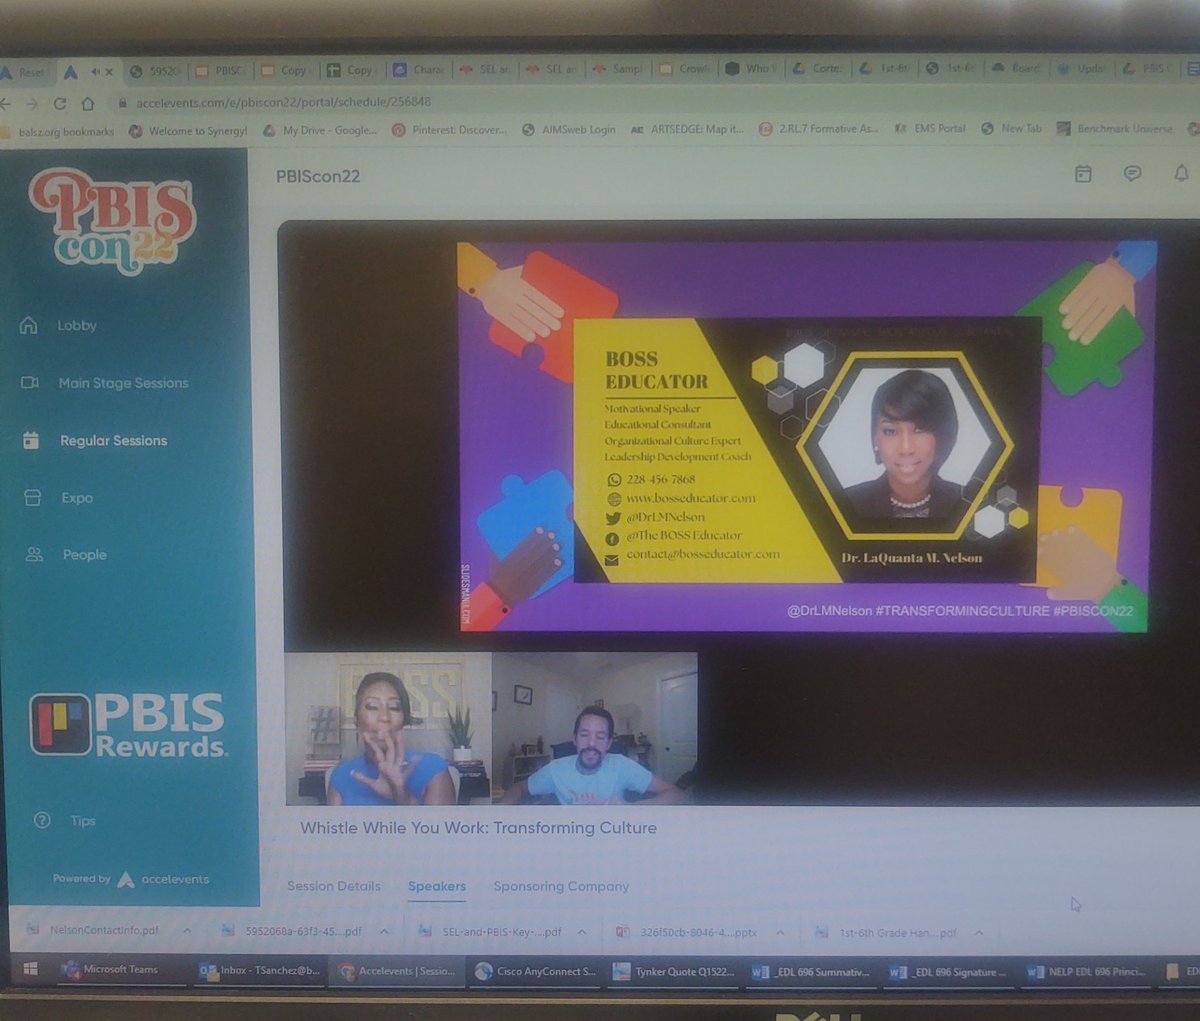Open menu for 326f50cb-8046 pptx download

780,933
